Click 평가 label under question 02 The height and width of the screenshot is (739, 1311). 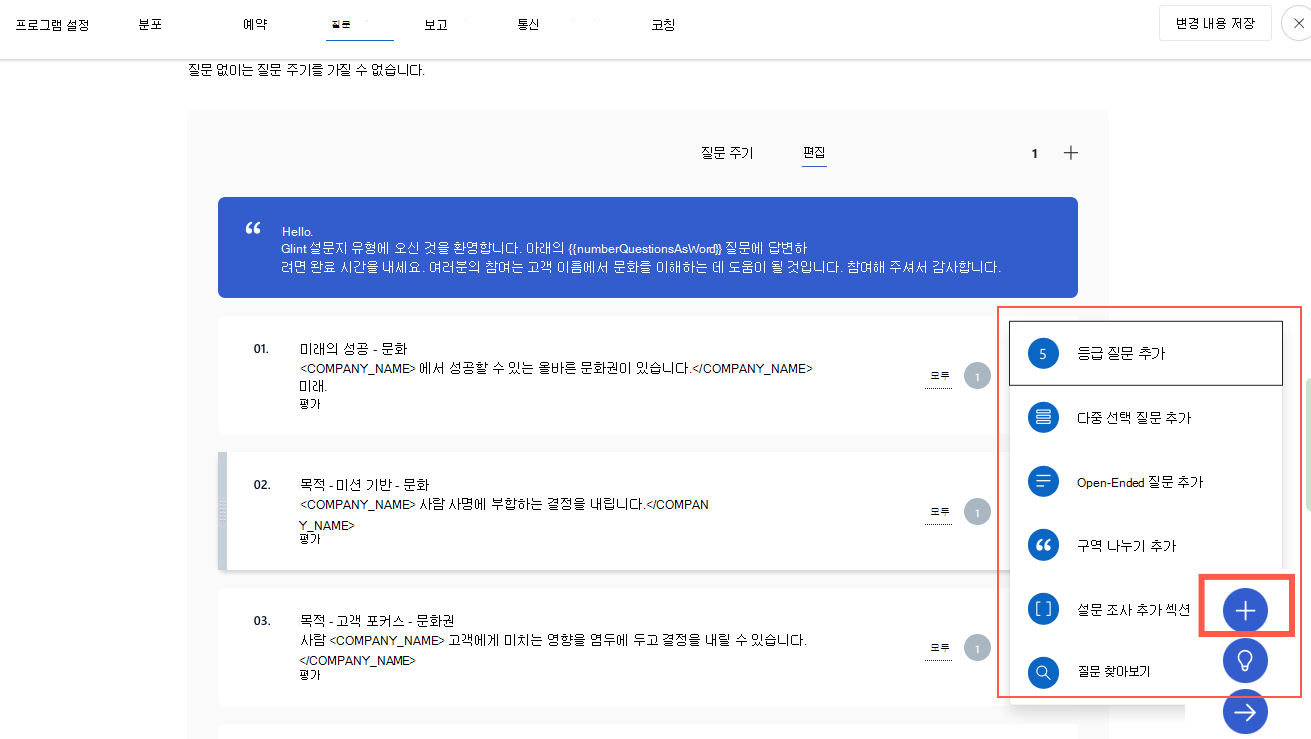click(310, 539)
